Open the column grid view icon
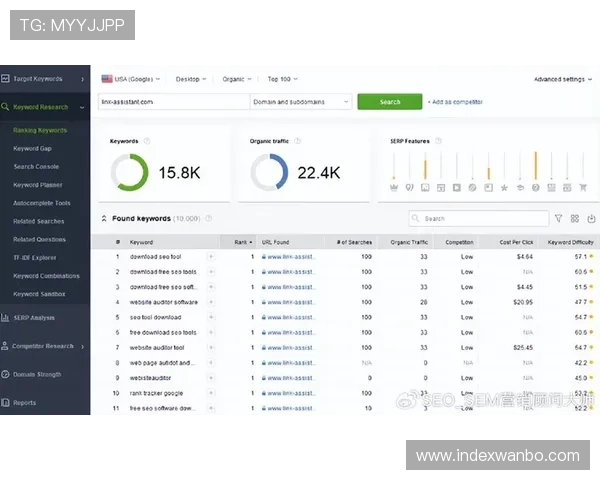This screenshot has width=600, height=480. click(x=575, y=218)
